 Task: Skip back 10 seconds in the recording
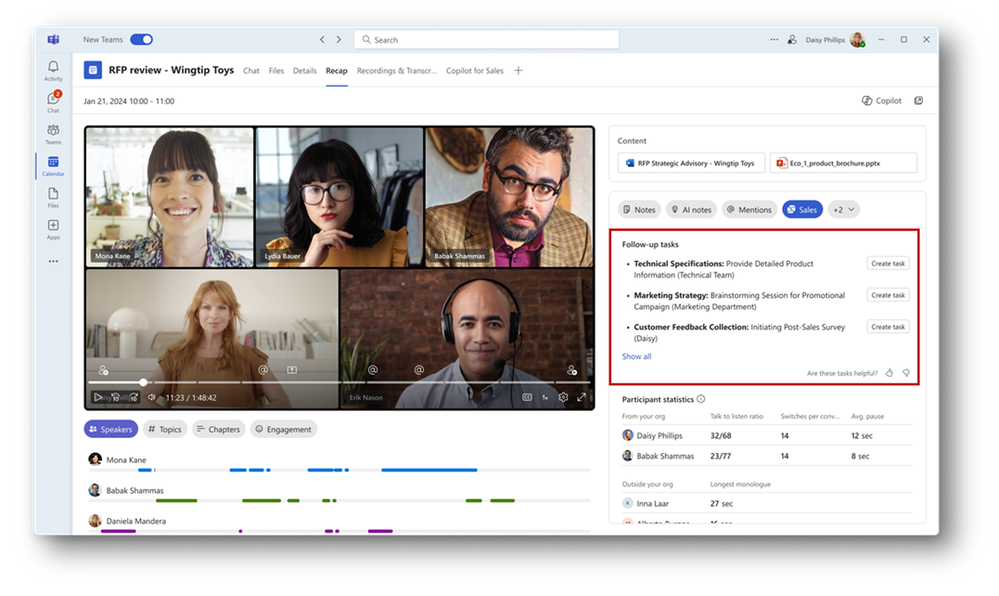tap(115, 397)
